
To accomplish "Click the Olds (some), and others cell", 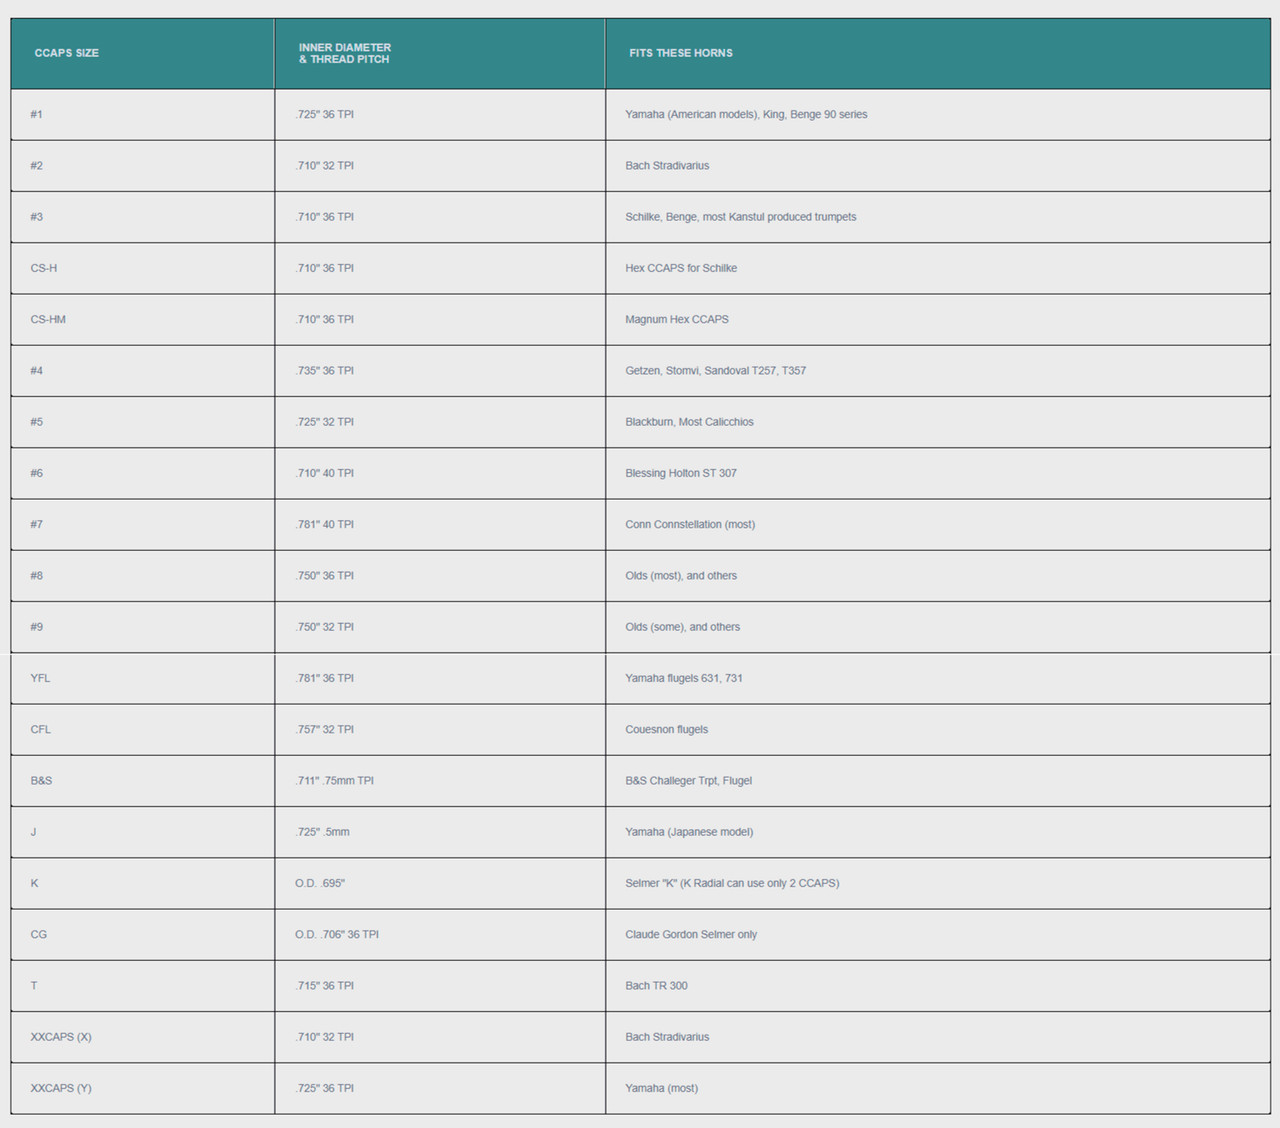I will click(x=938, y=627).
